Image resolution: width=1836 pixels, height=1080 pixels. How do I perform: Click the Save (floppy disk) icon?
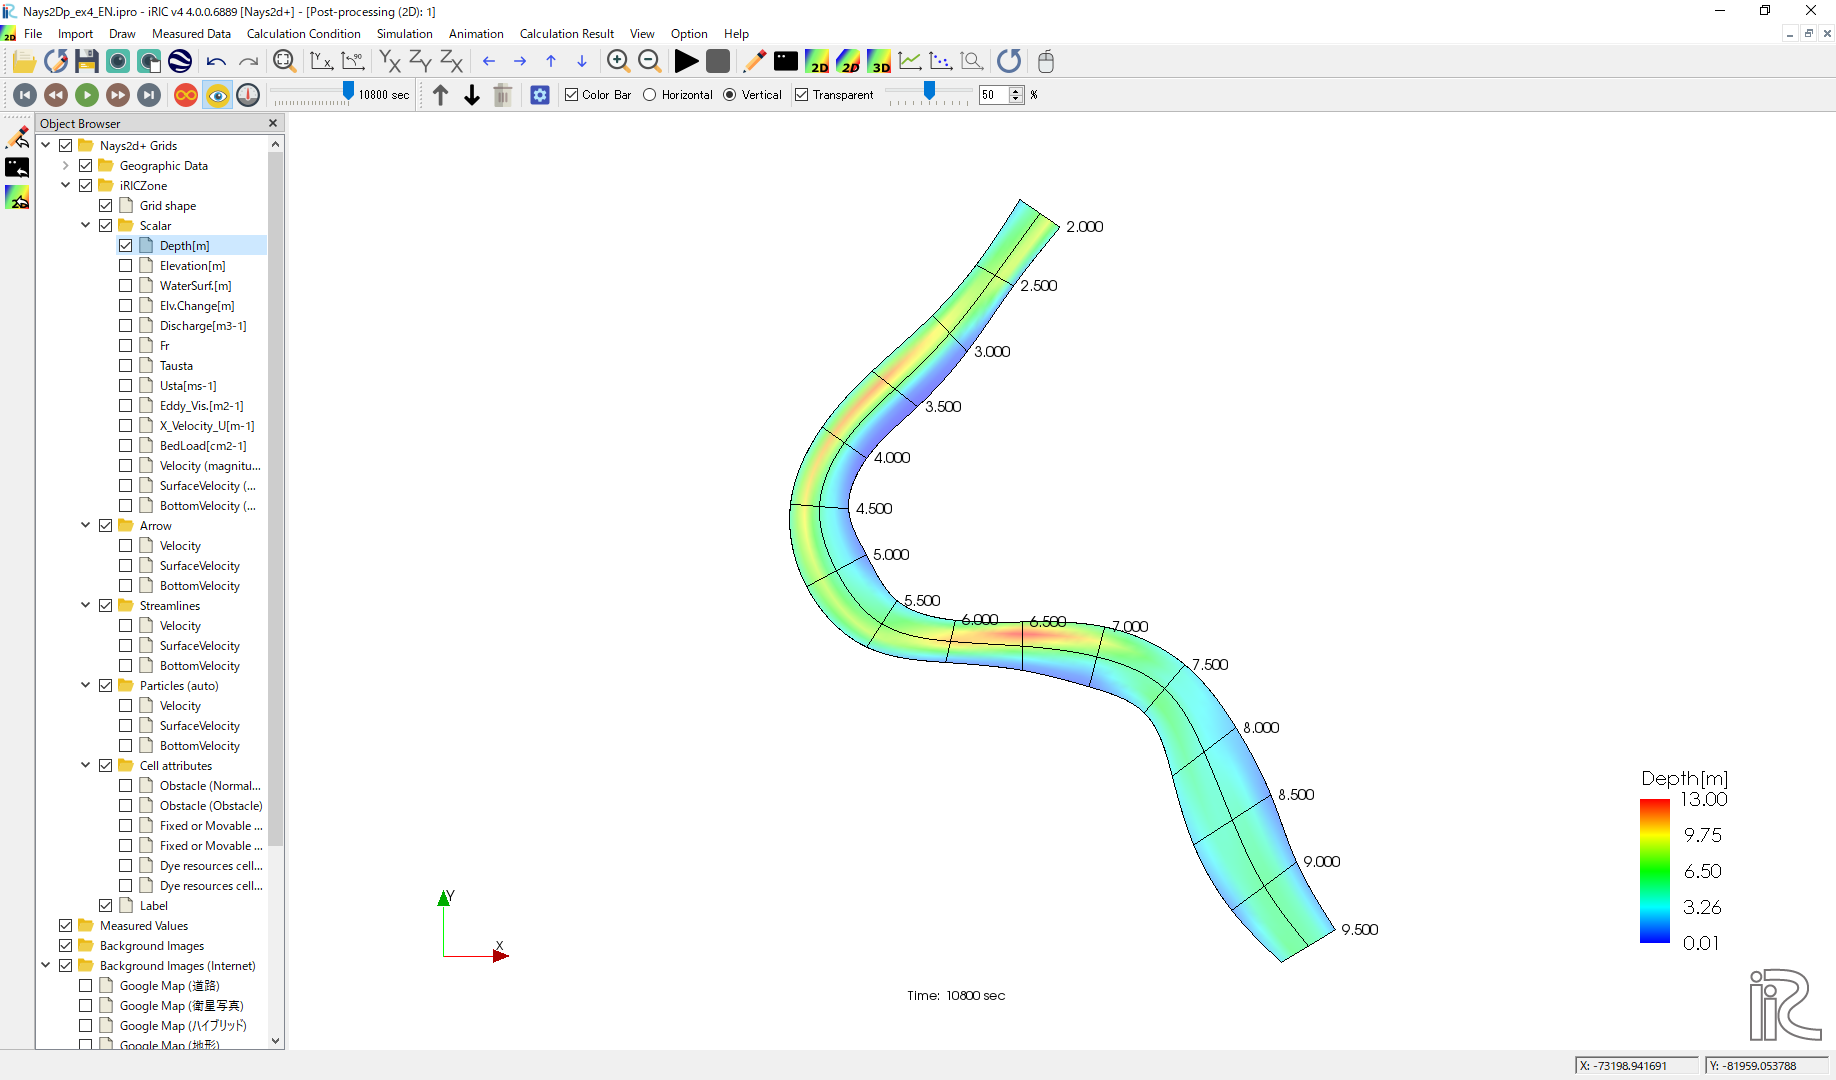87,62
